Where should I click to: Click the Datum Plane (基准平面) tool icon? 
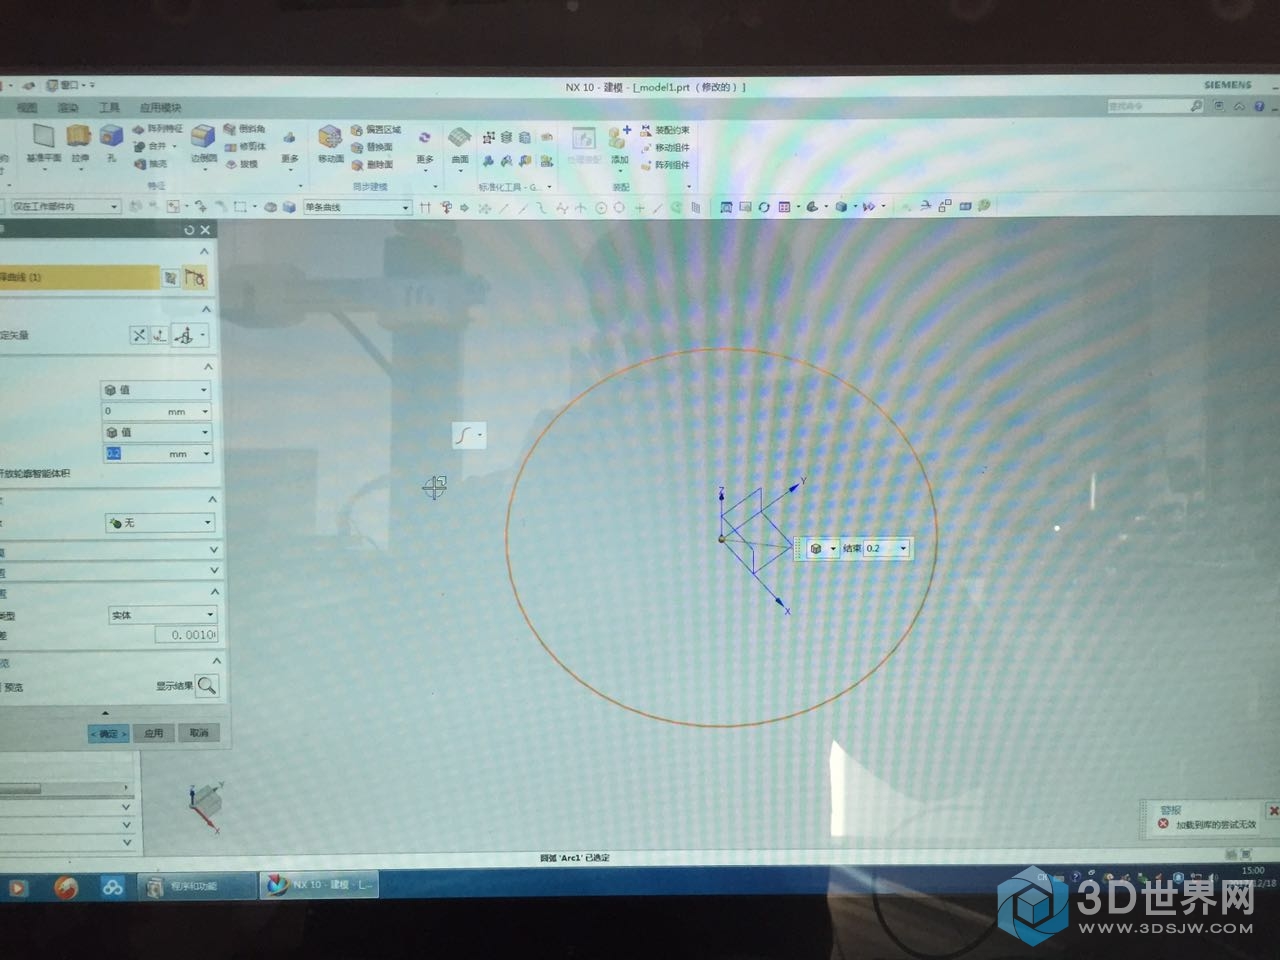(42, 138)
